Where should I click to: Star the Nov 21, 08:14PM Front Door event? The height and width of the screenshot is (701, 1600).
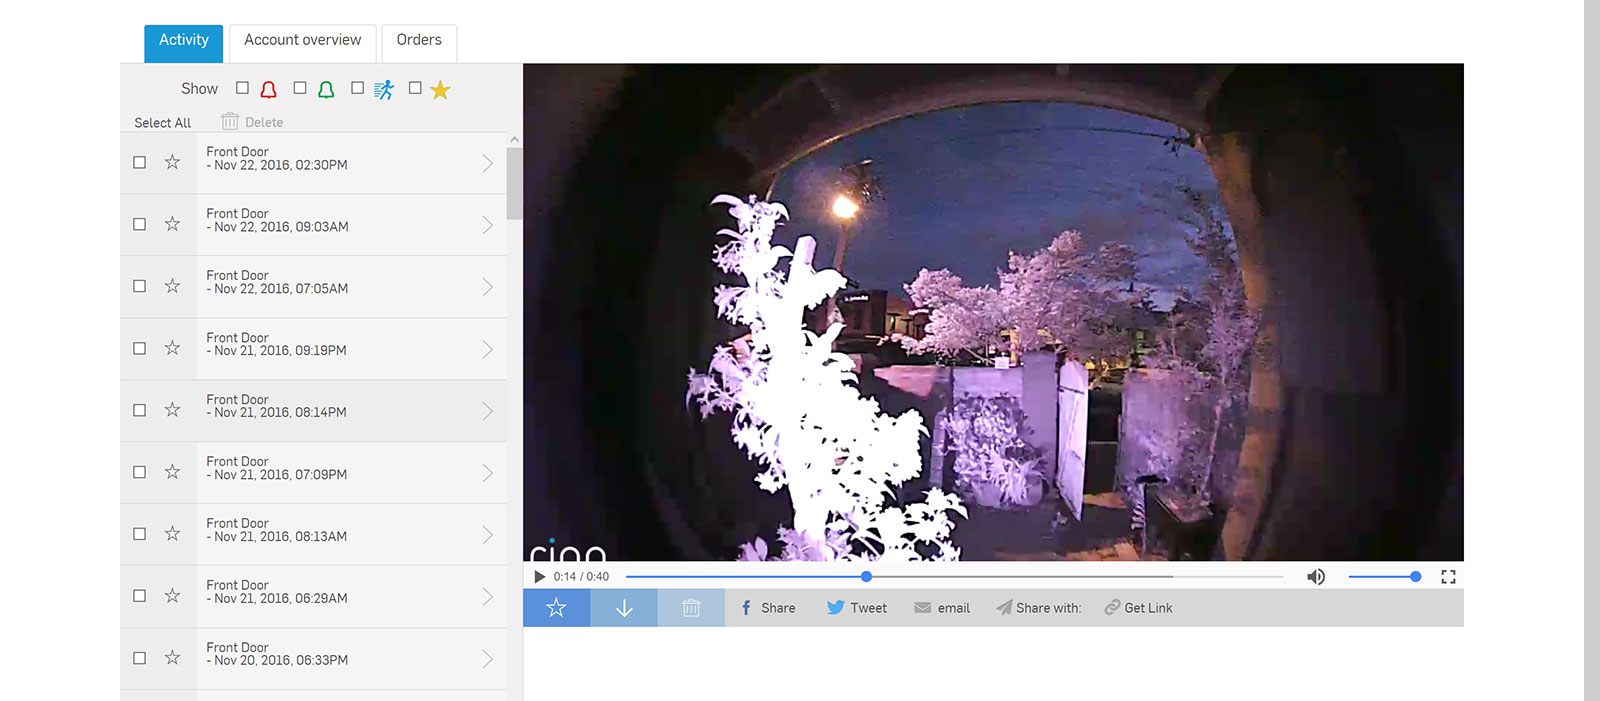point(173,410)
